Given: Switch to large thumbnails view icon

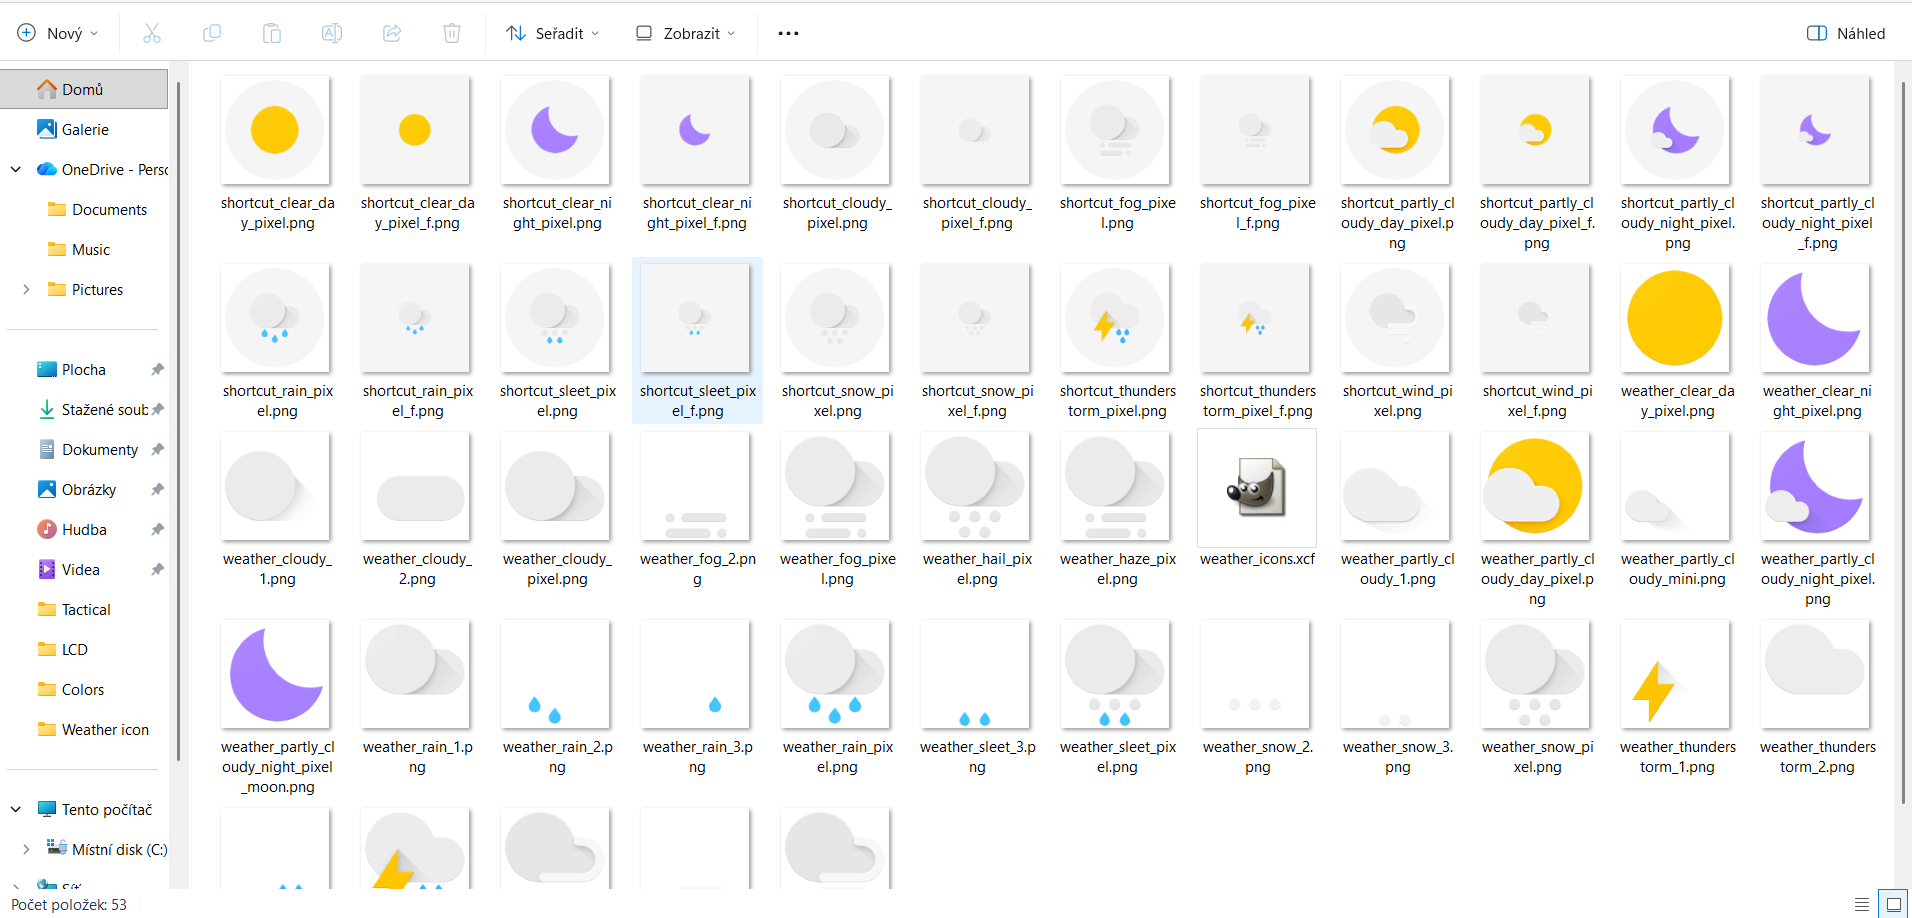Looking at the screenshot, I should coord(1892,904).
